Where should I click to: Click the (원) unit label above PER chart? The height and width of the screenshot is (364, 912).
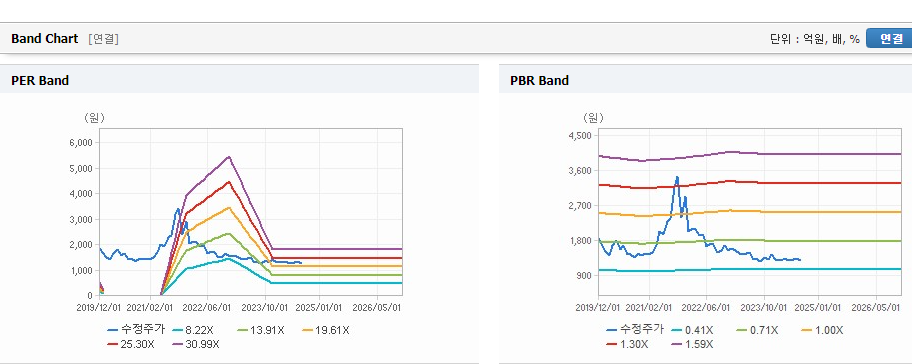click(94, 118)
